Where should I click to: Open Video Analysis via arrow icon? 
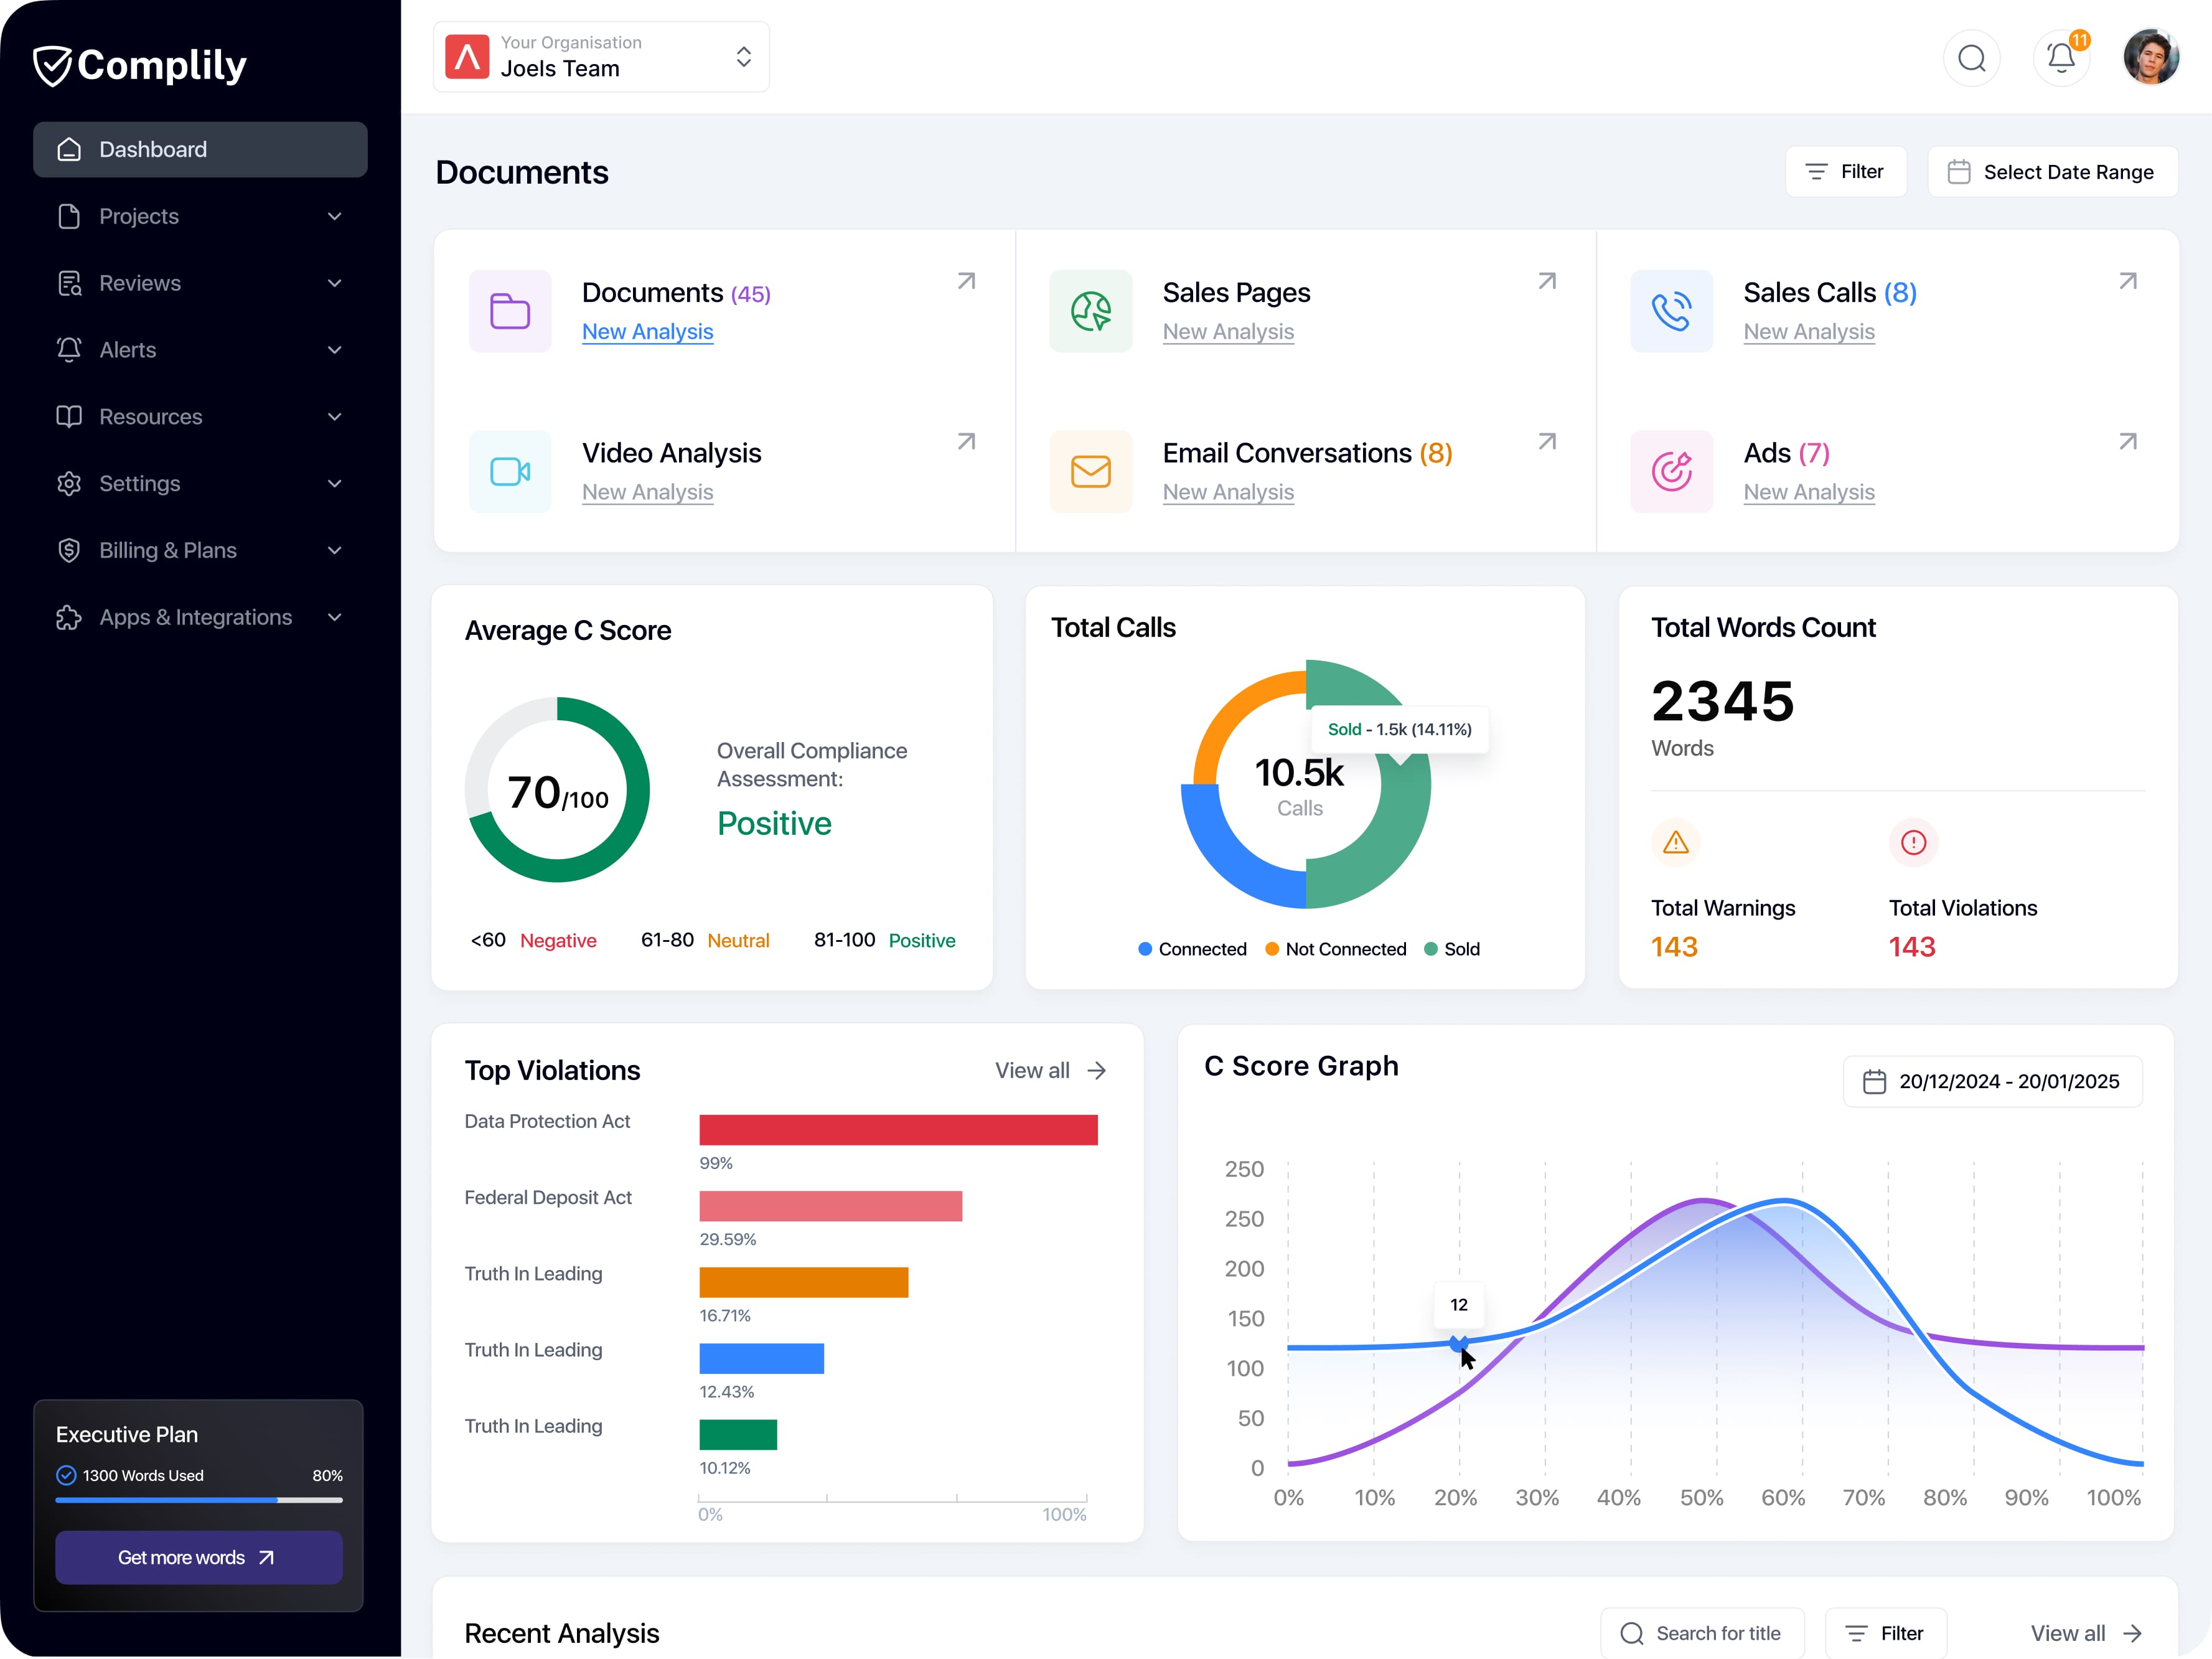pos(966,441)
